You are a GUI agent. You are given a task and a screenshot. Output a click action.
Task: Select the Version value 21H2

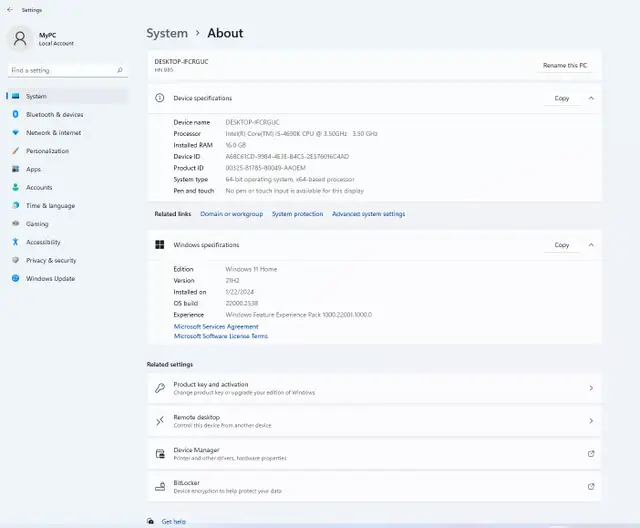point(232,281)
